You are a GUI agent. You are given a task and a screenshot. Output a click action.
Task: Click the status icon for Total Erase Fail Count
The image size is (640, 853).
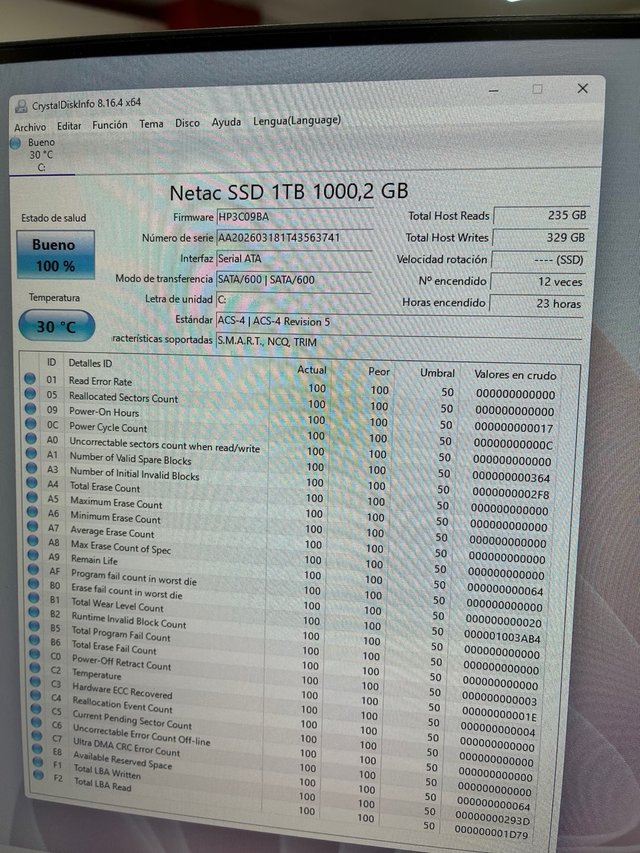click(35, 640)
